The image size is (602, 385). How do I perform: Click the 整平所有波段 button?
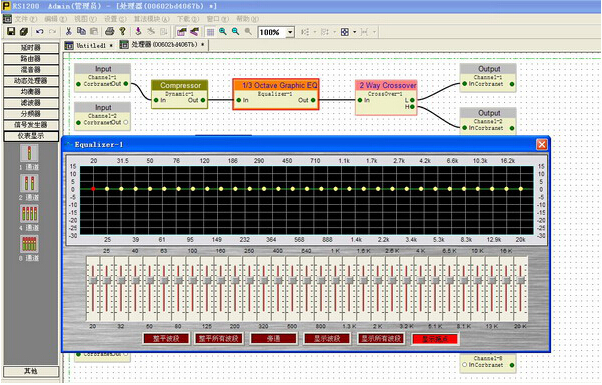click(219, 339)
